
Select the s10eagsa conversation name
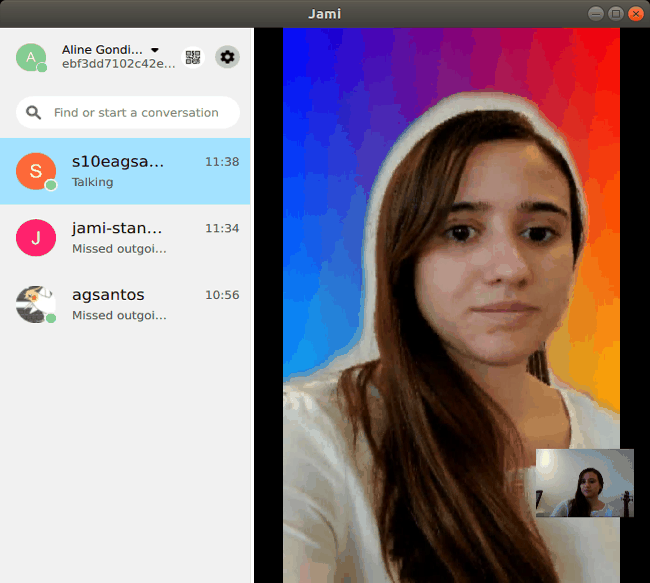click(118, 161)
